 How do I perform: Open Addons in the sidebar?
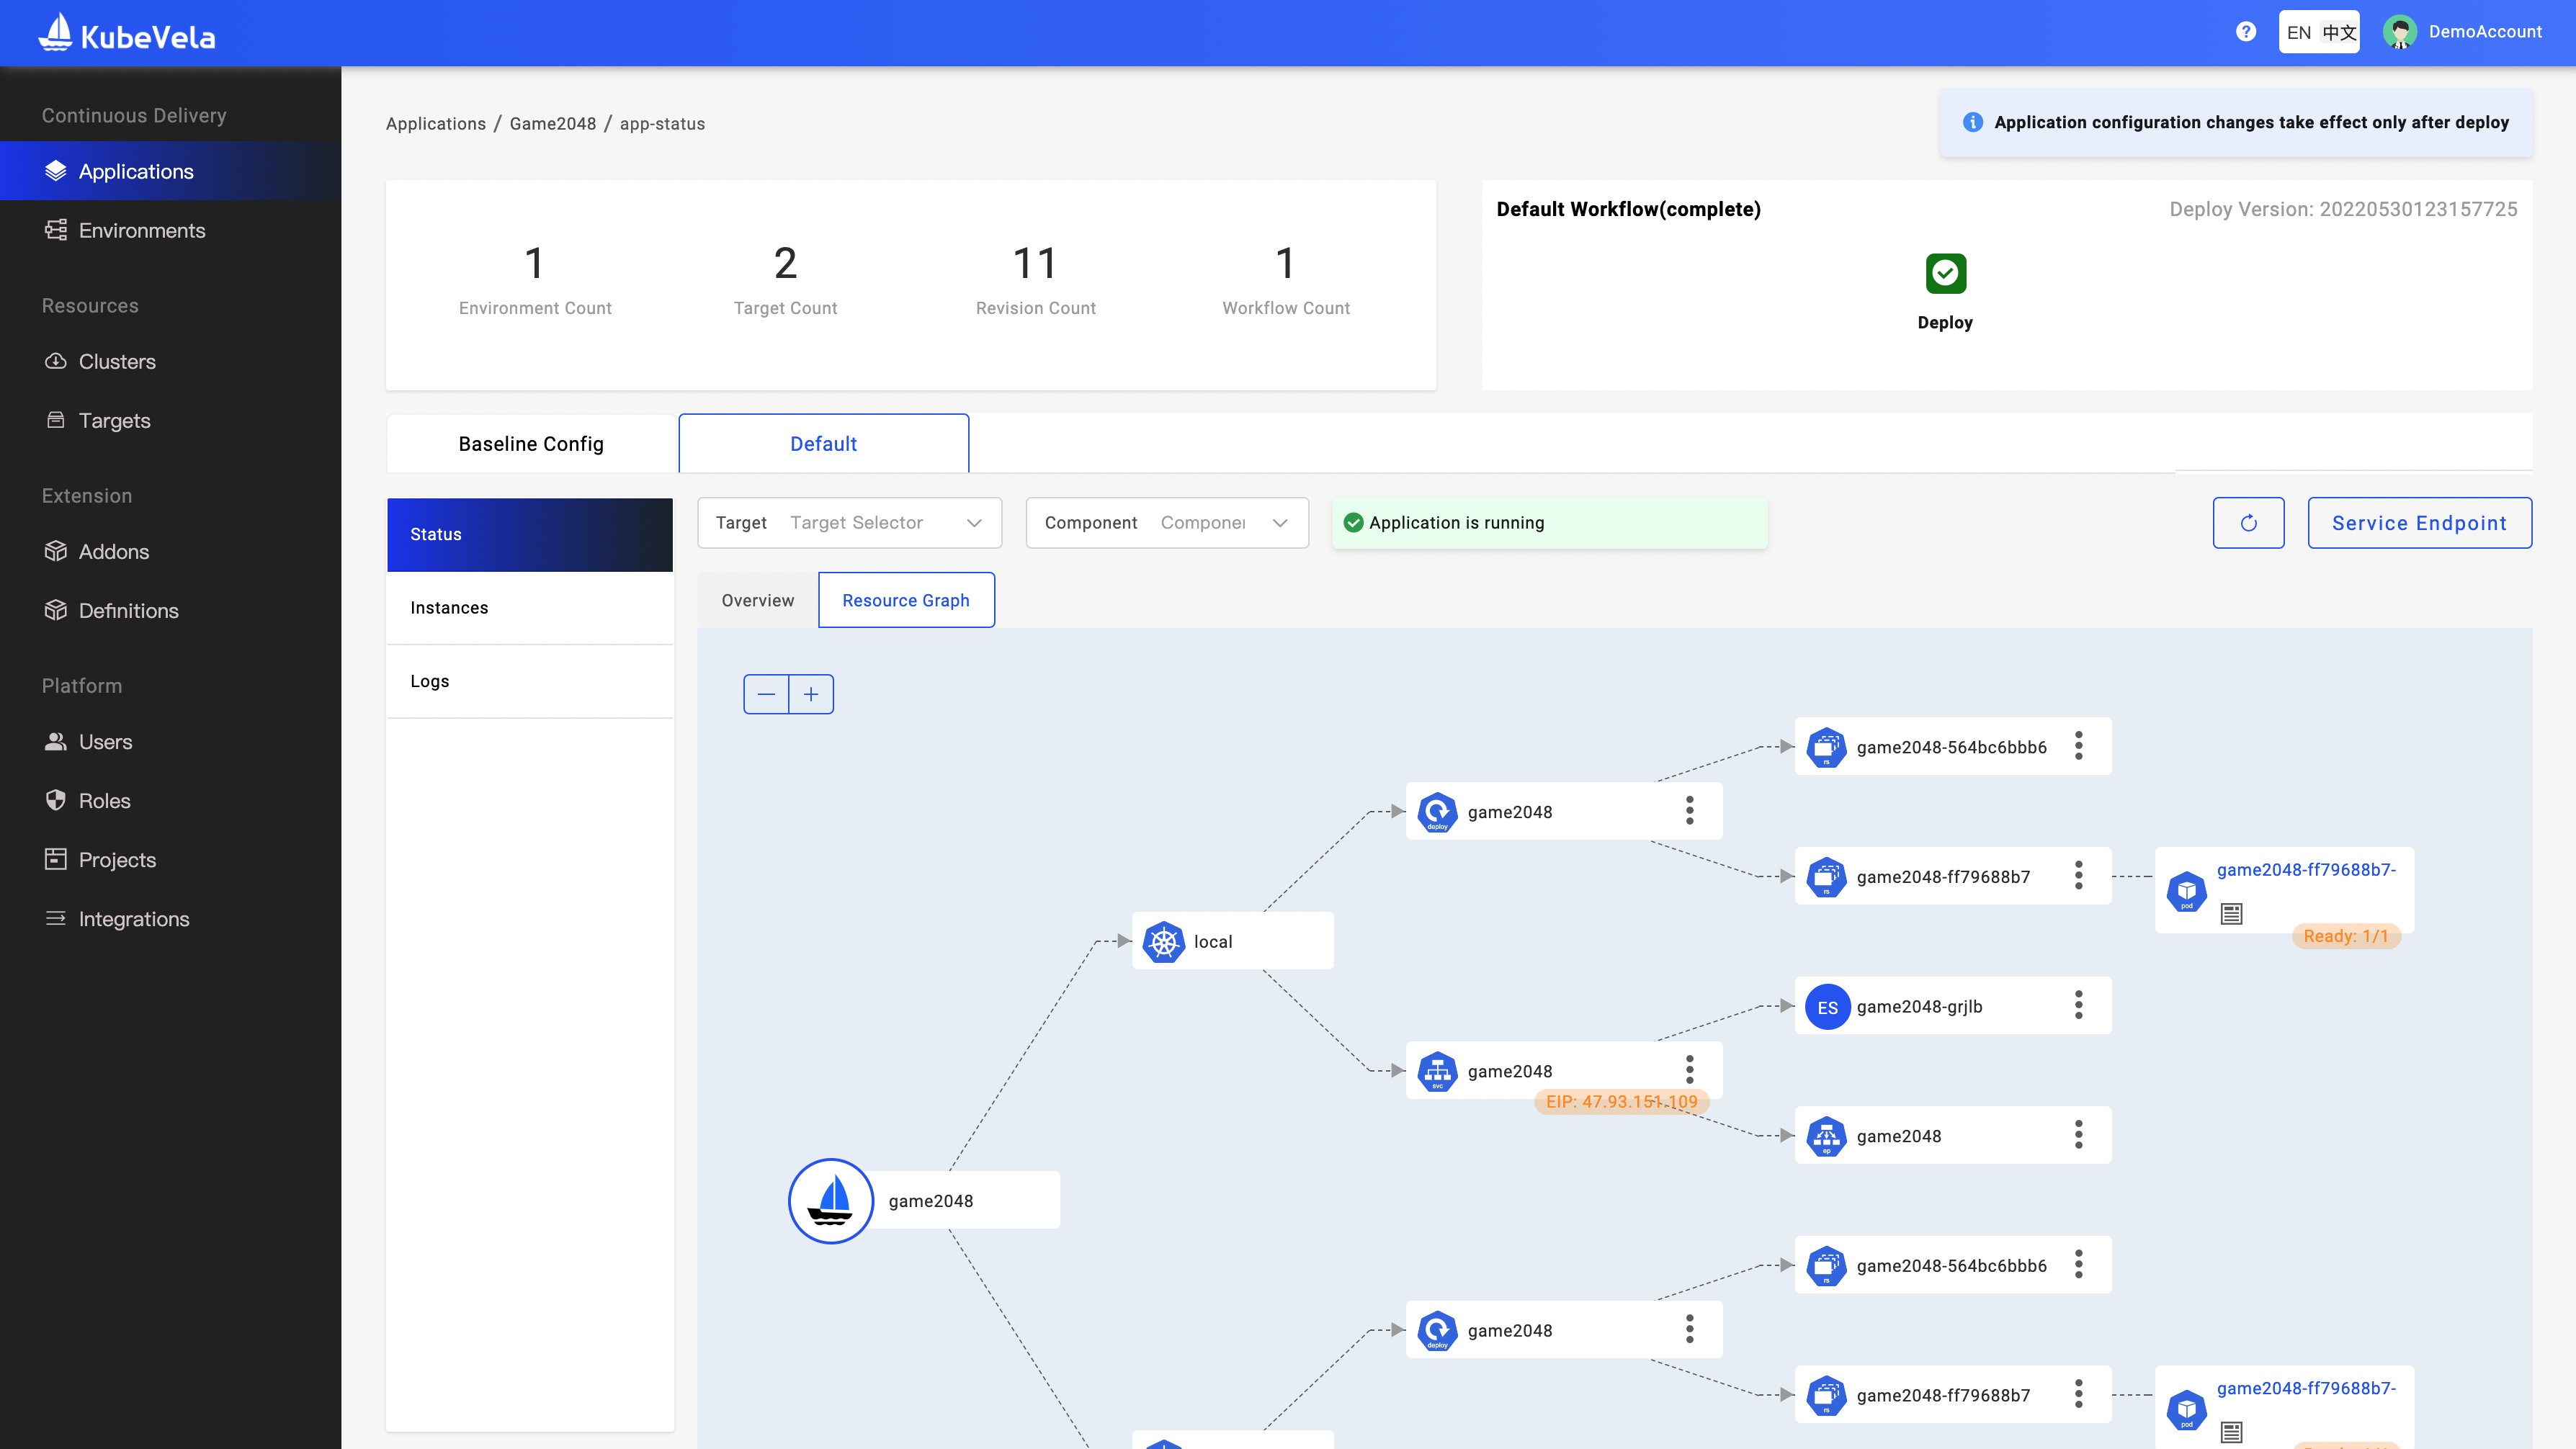(x=113, y=552)
